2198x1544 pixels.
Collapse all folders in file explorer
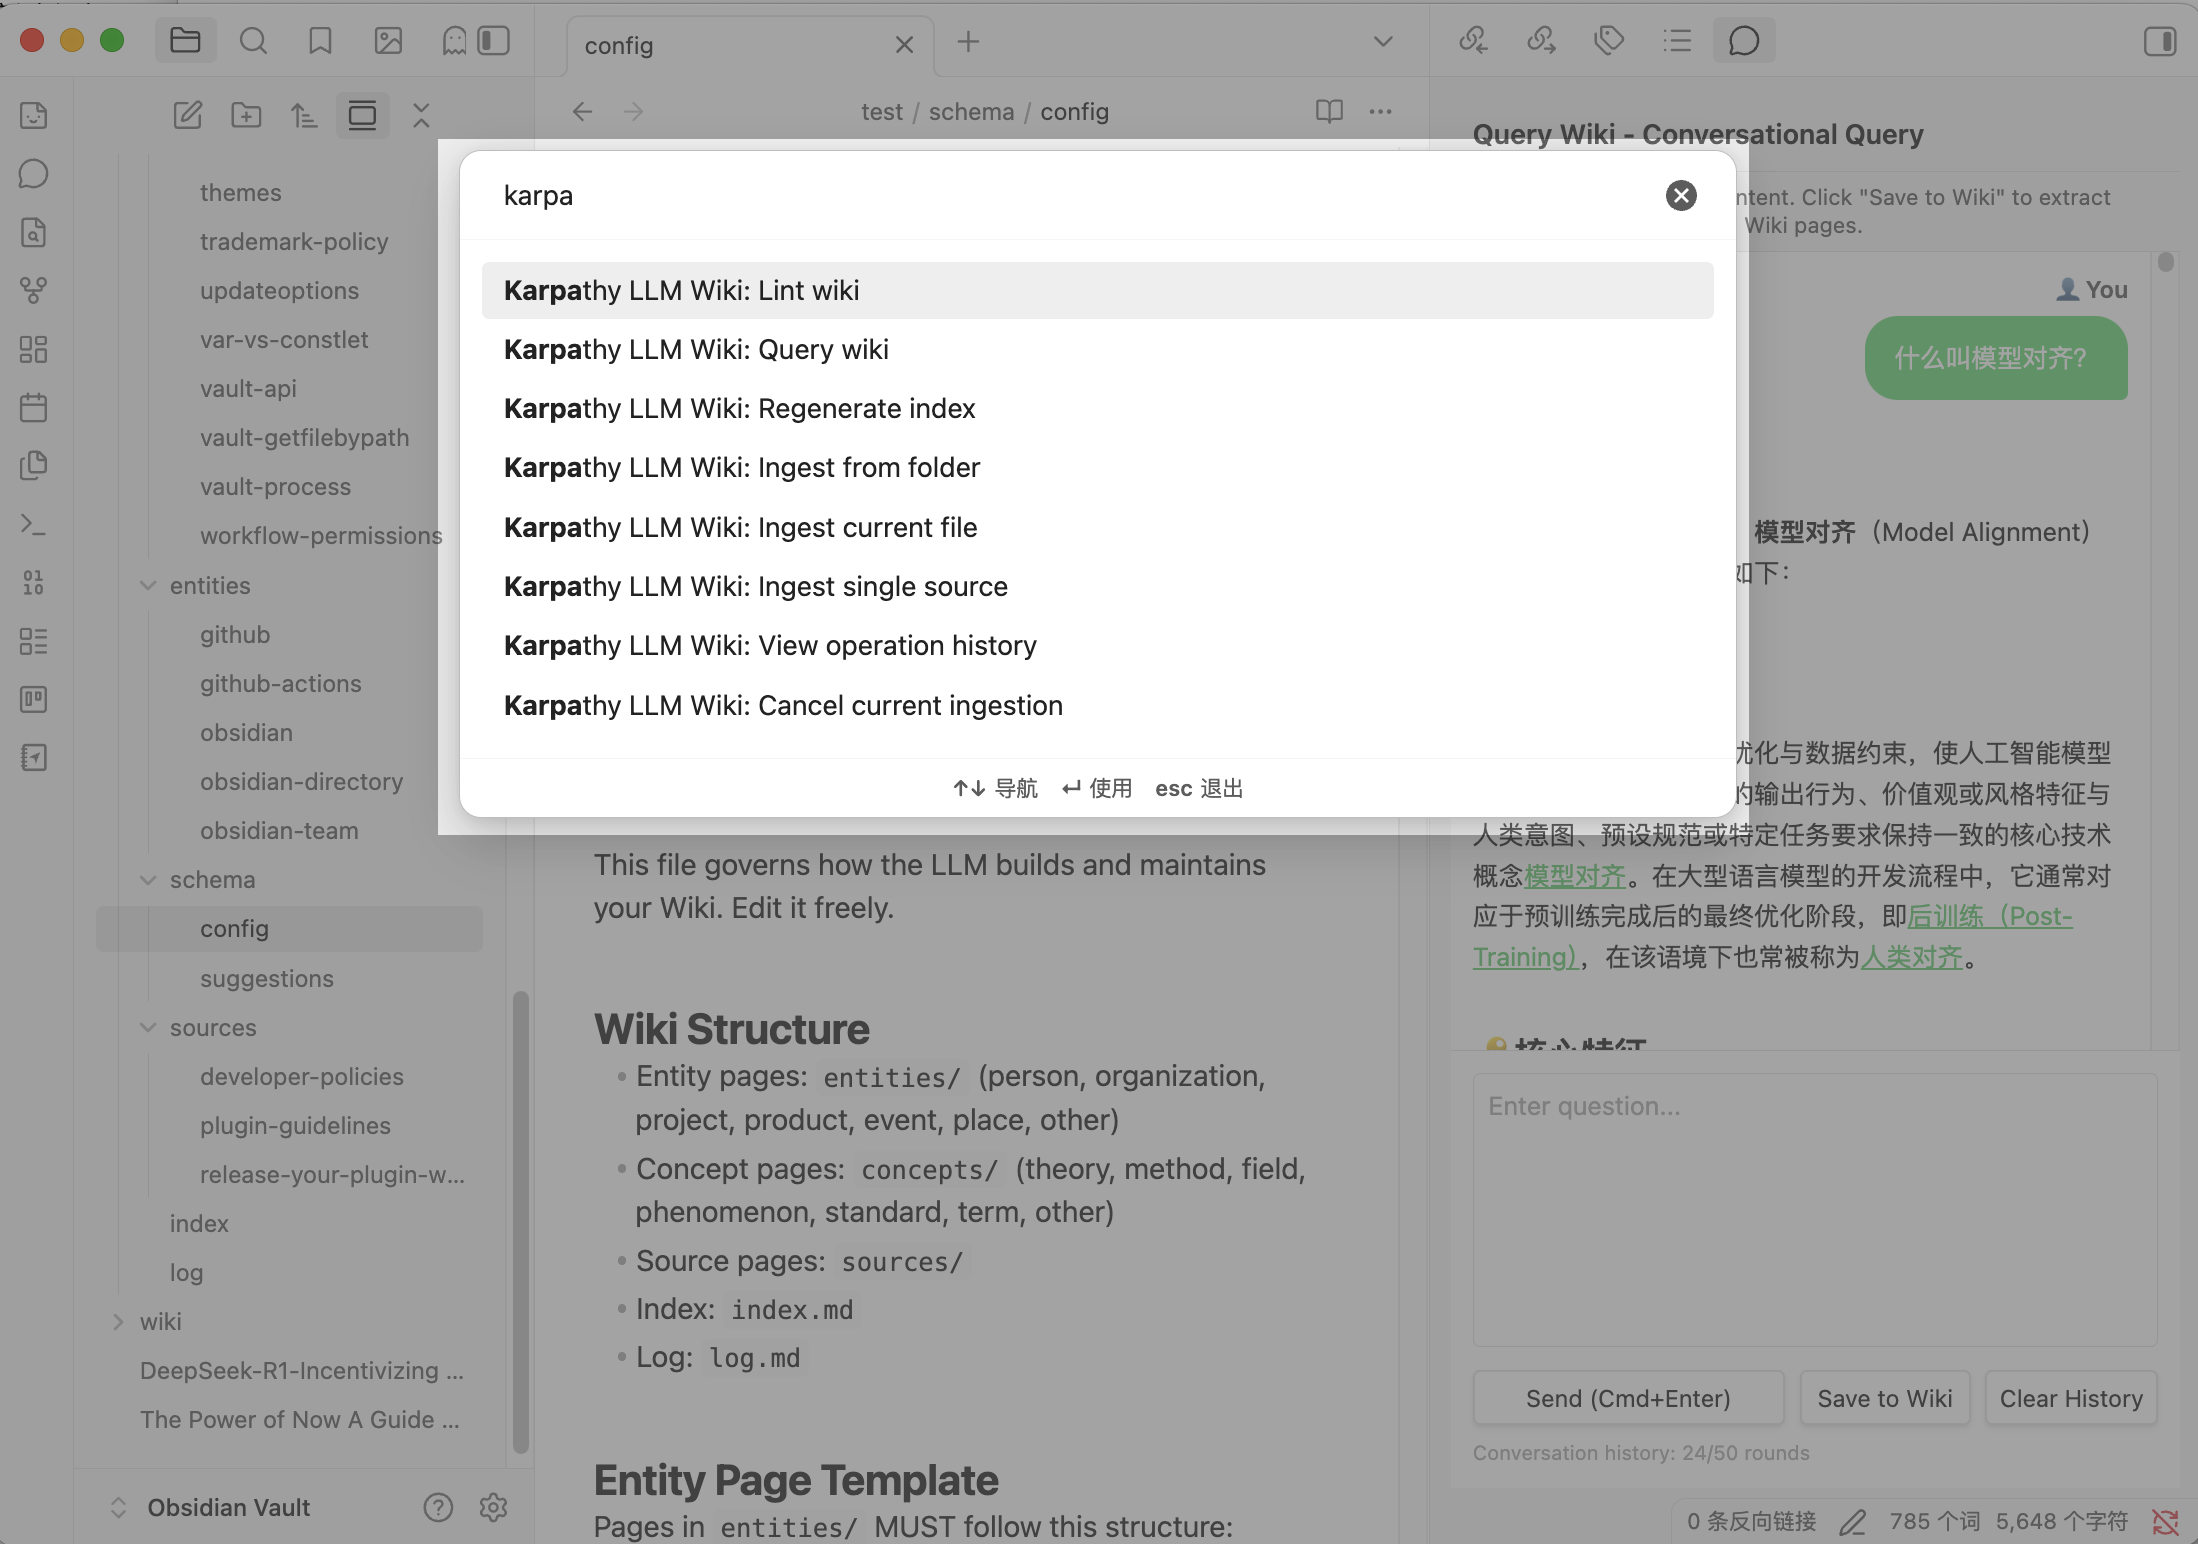tap(421, 116)
